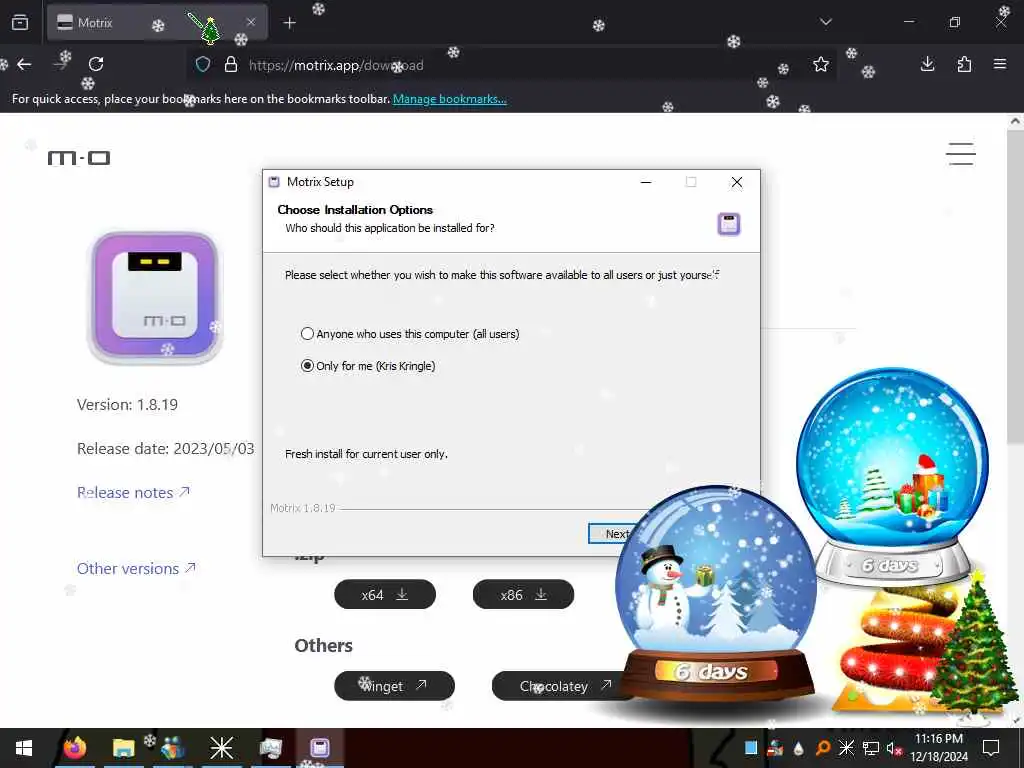
Task: Open Firefox downloads panel
Action: click(x=927, y=64)
